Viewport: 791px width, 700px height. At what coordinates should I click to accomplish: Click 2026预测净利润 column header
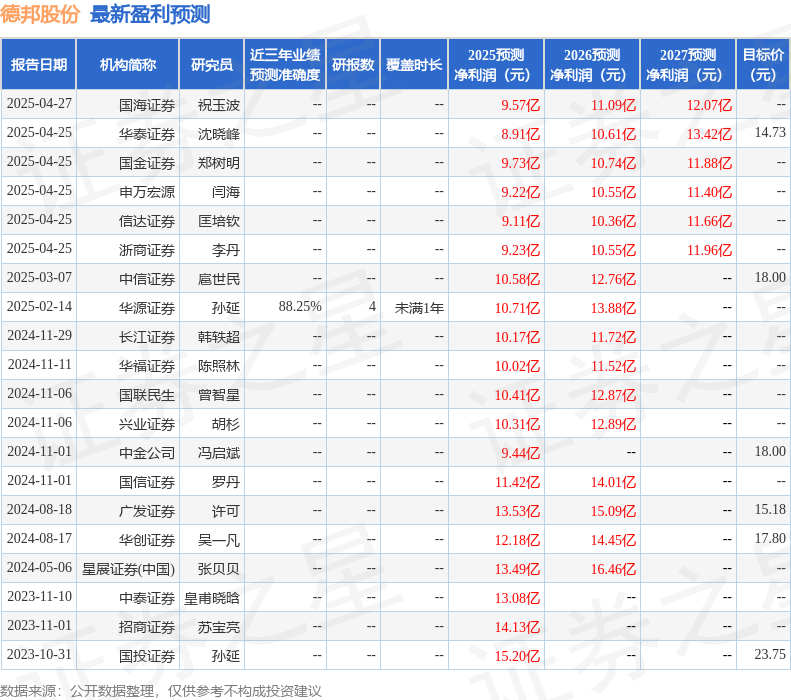tap(592, 65)
